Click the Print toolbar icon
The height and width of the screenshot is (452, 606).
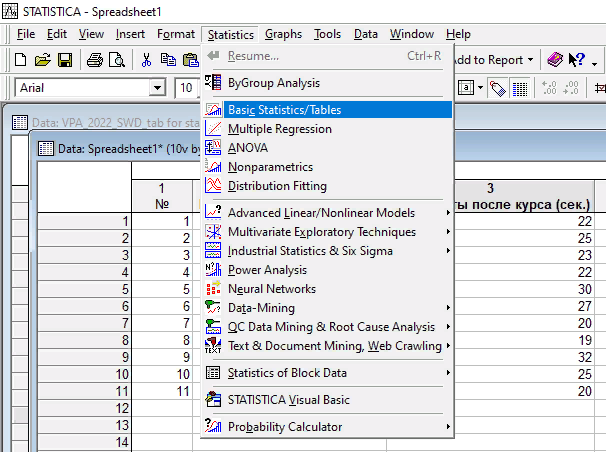click(95, 60)
